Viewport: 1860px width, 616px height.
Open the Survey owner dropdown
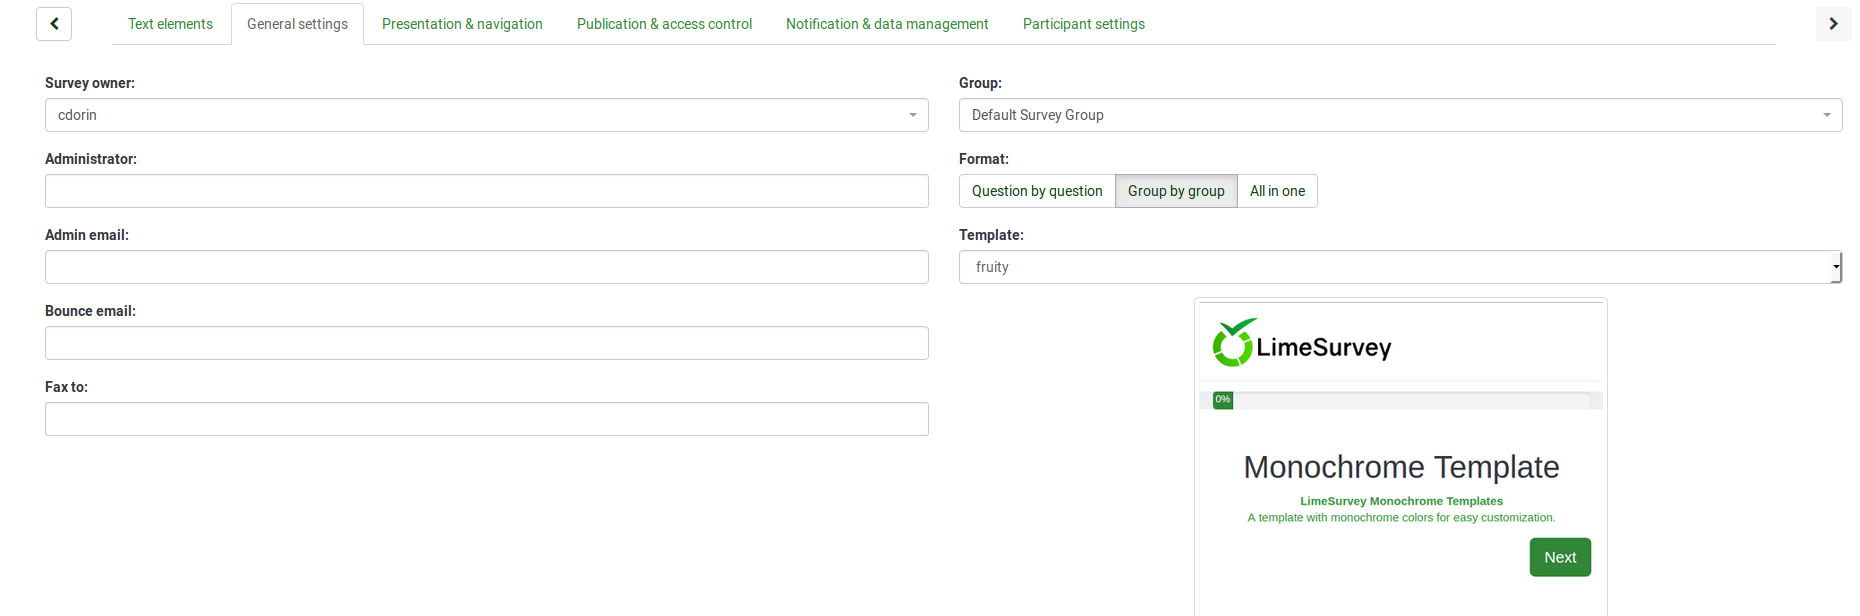(486, 115)
